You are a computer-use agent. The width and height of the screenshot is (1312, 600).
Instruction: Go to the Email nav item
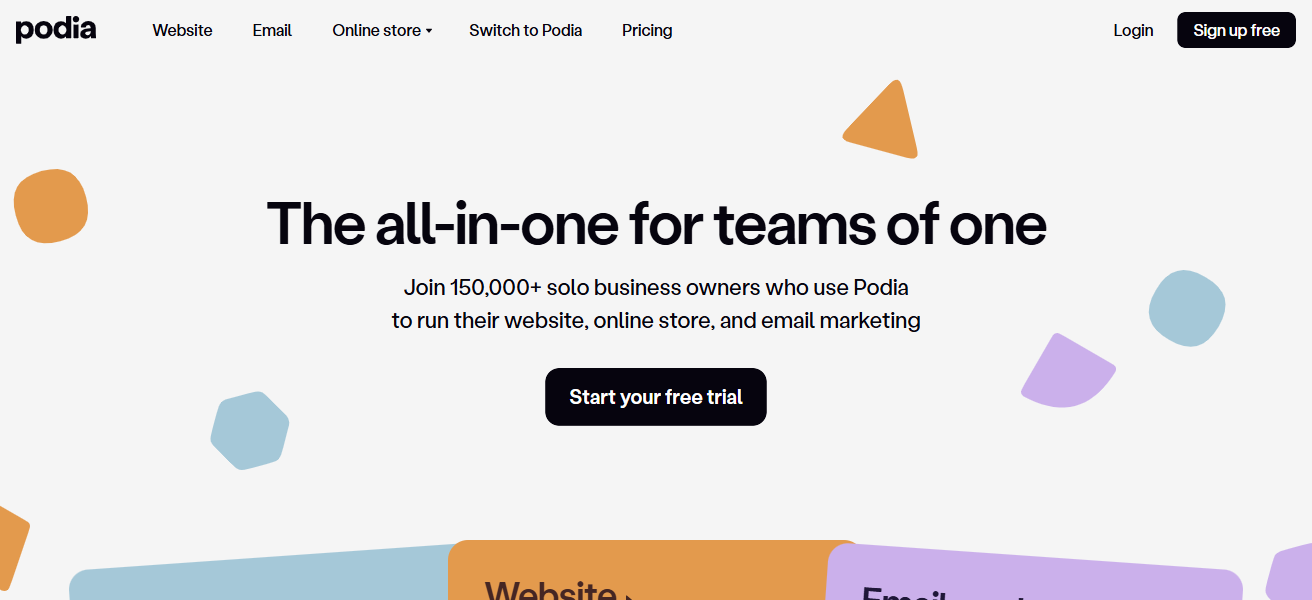pyautogui.click(x=272, y=30)
